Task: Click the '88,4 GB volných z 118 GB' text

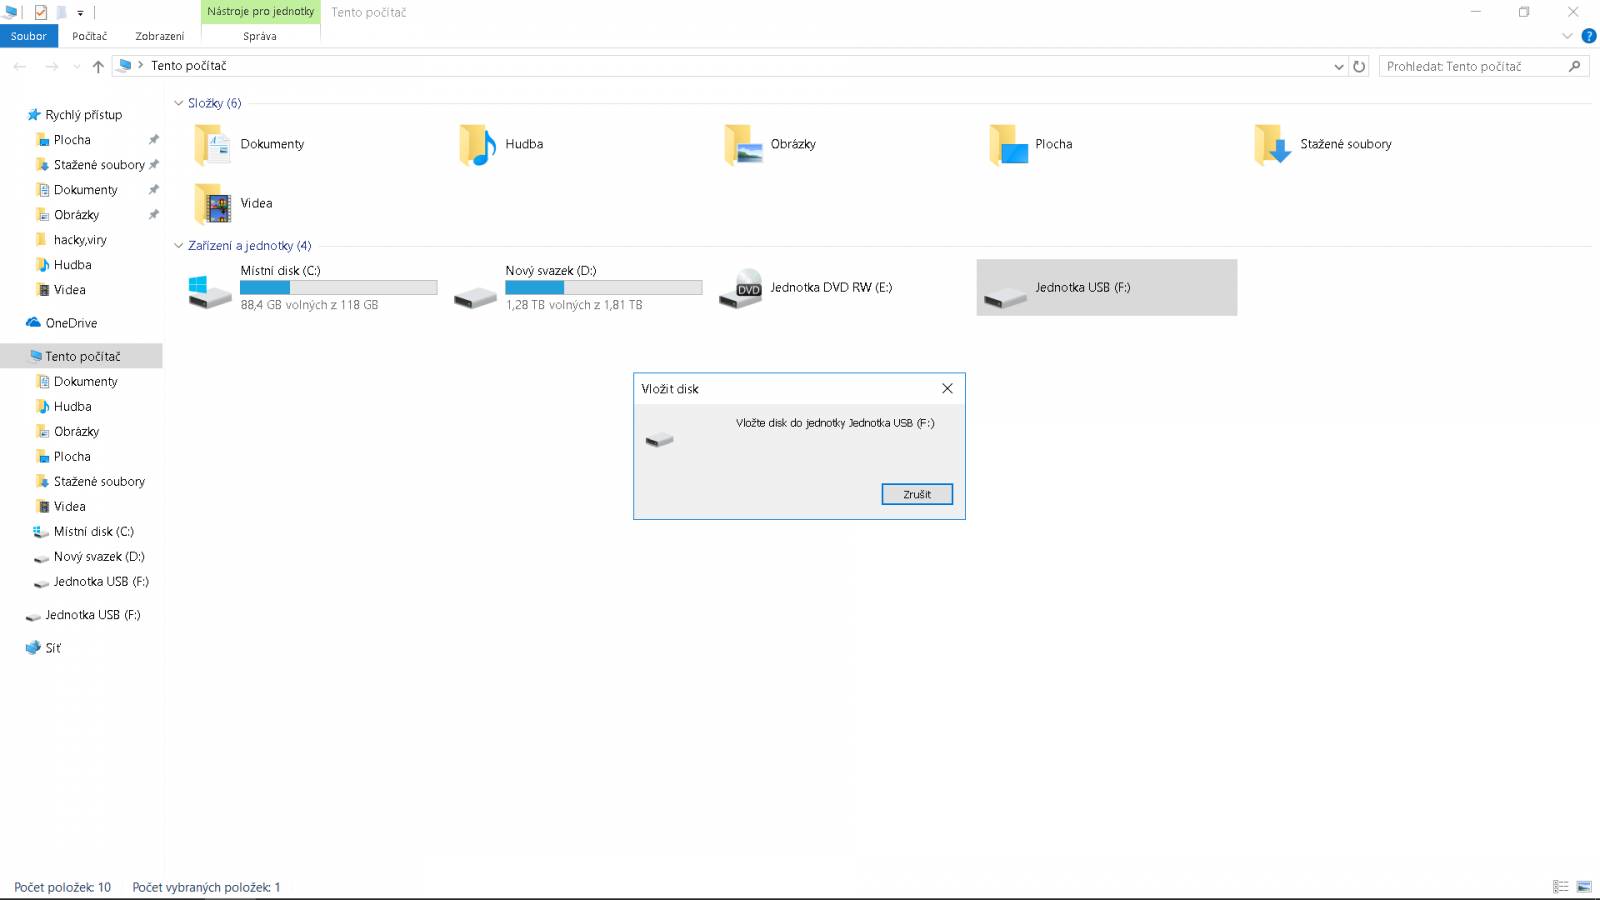Action: click(309, 305)
